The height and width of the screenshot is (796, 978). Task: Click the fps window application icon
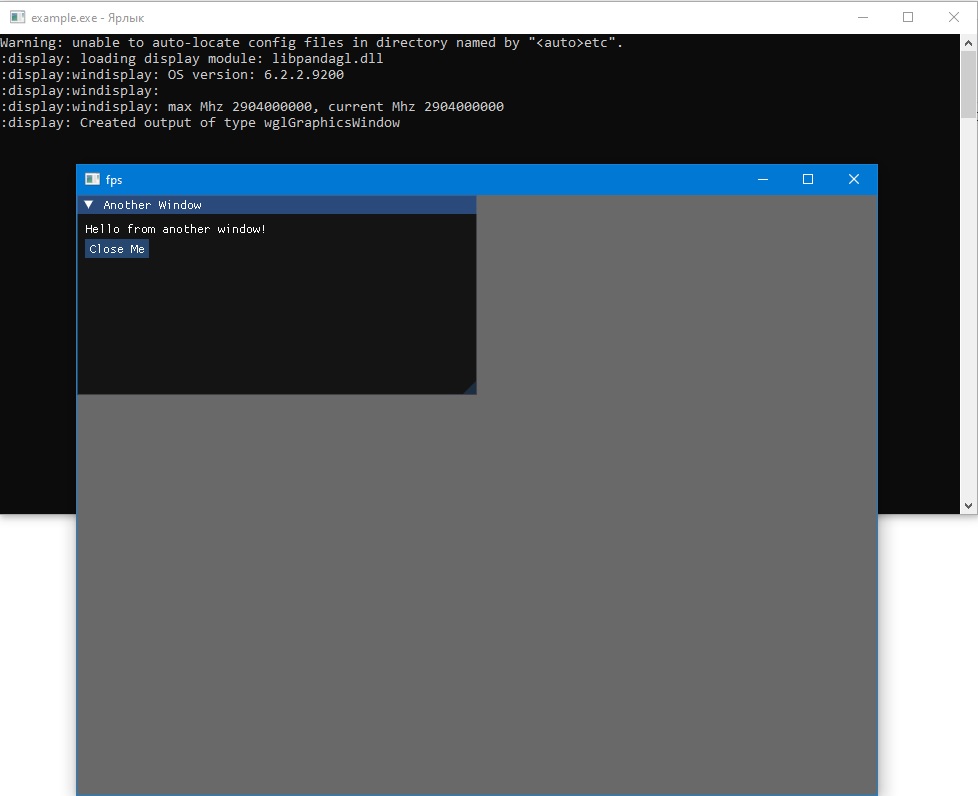[x=92, y=179]
